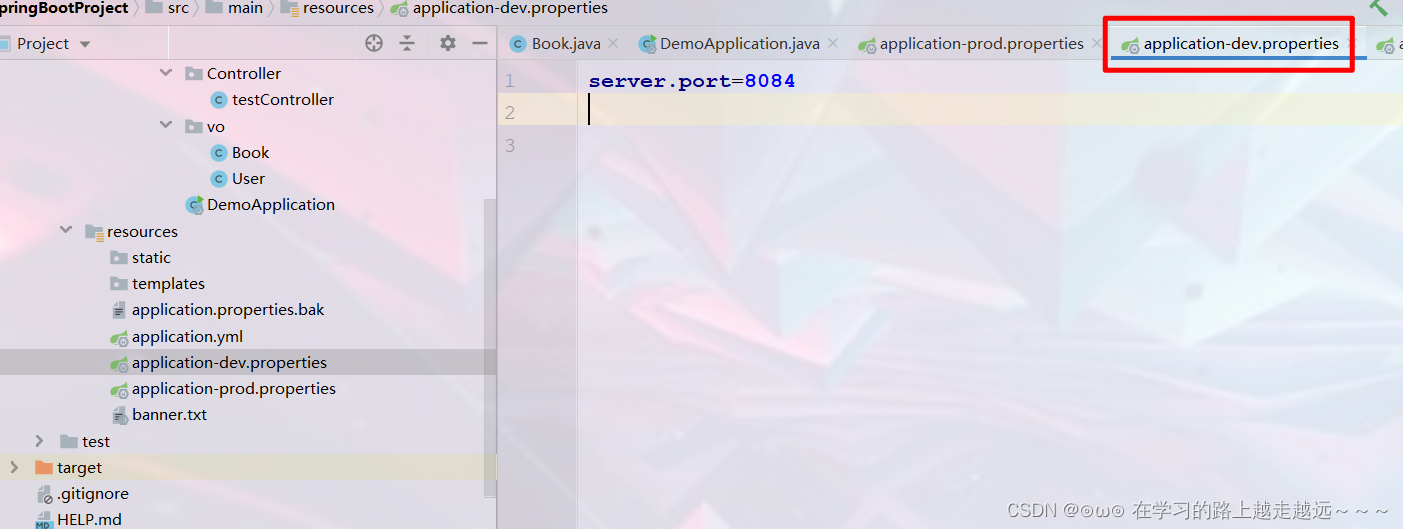The height and width of the screenshot is (529, 1403).
Task: Click the banner.txt file icon
Action: pyautogui.click(x=119, y=414)
